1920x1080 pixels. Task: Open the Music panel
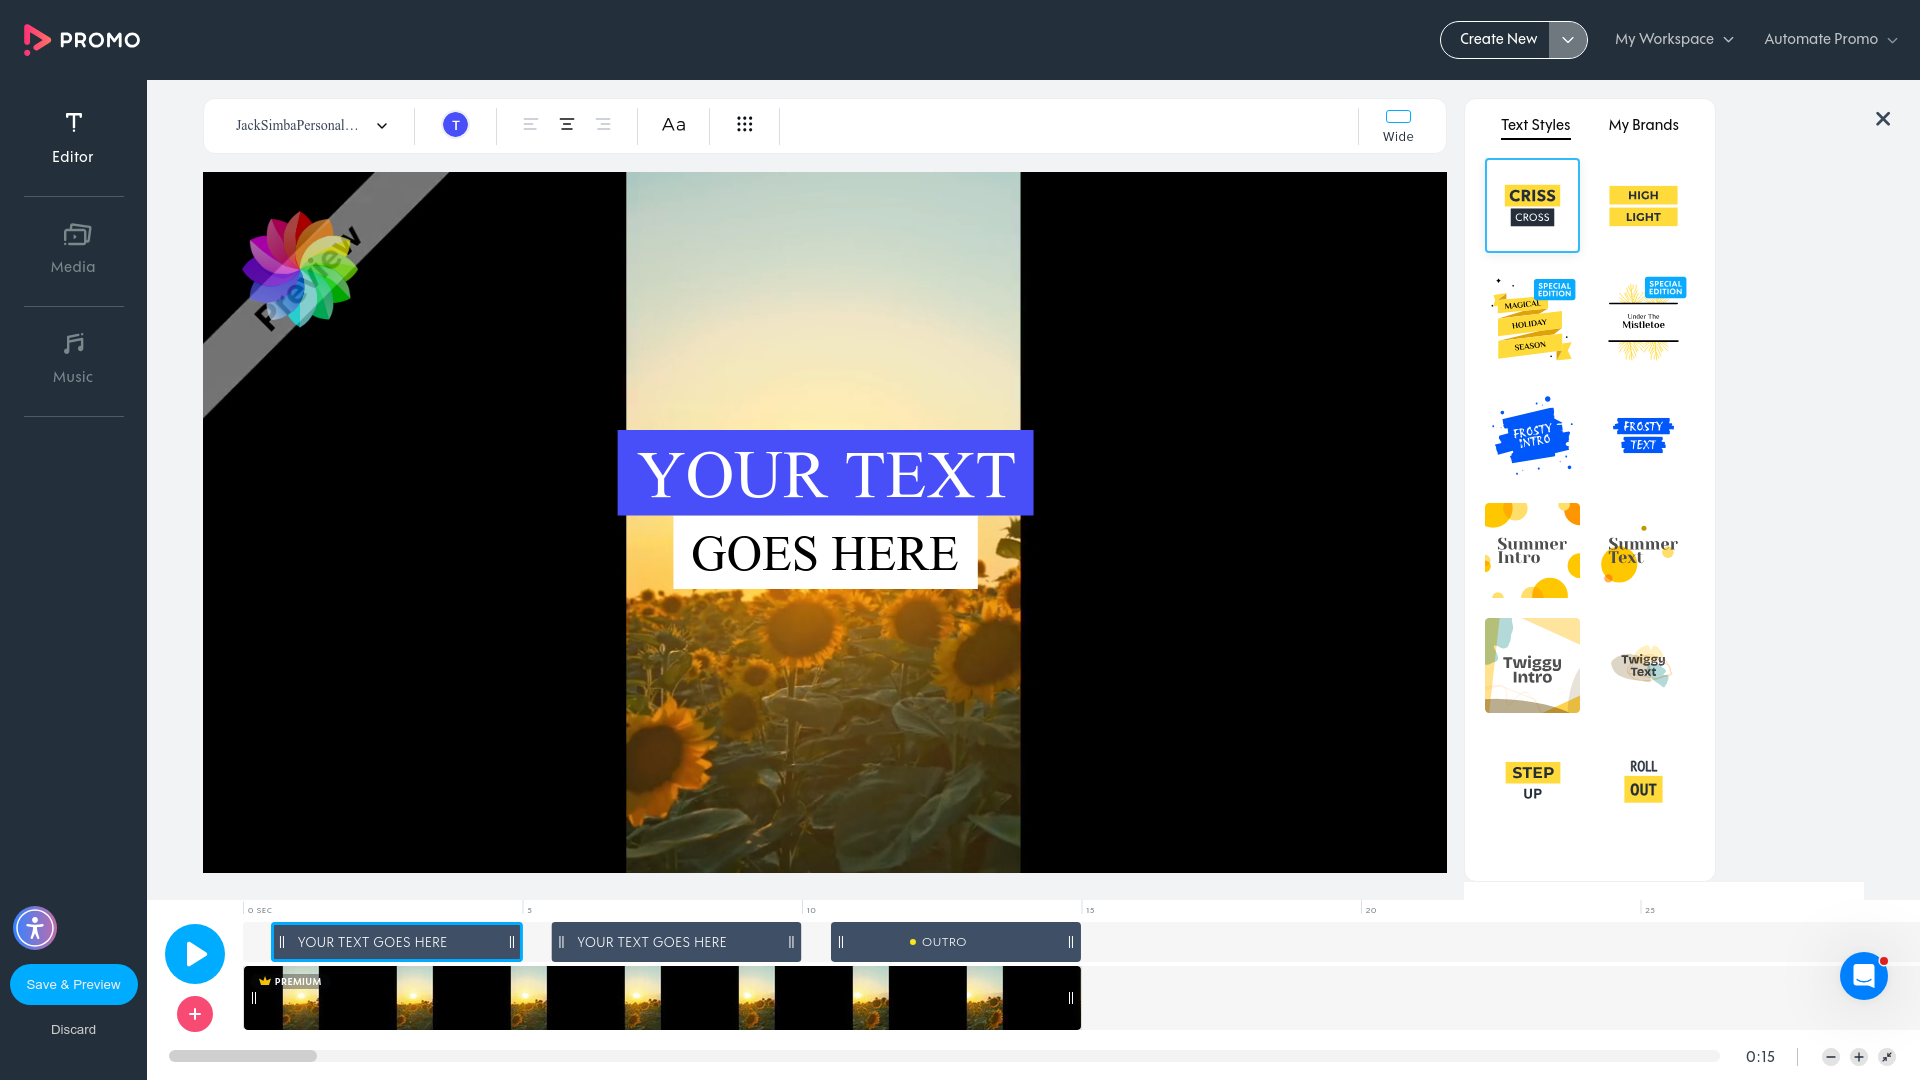pos(73,357)
